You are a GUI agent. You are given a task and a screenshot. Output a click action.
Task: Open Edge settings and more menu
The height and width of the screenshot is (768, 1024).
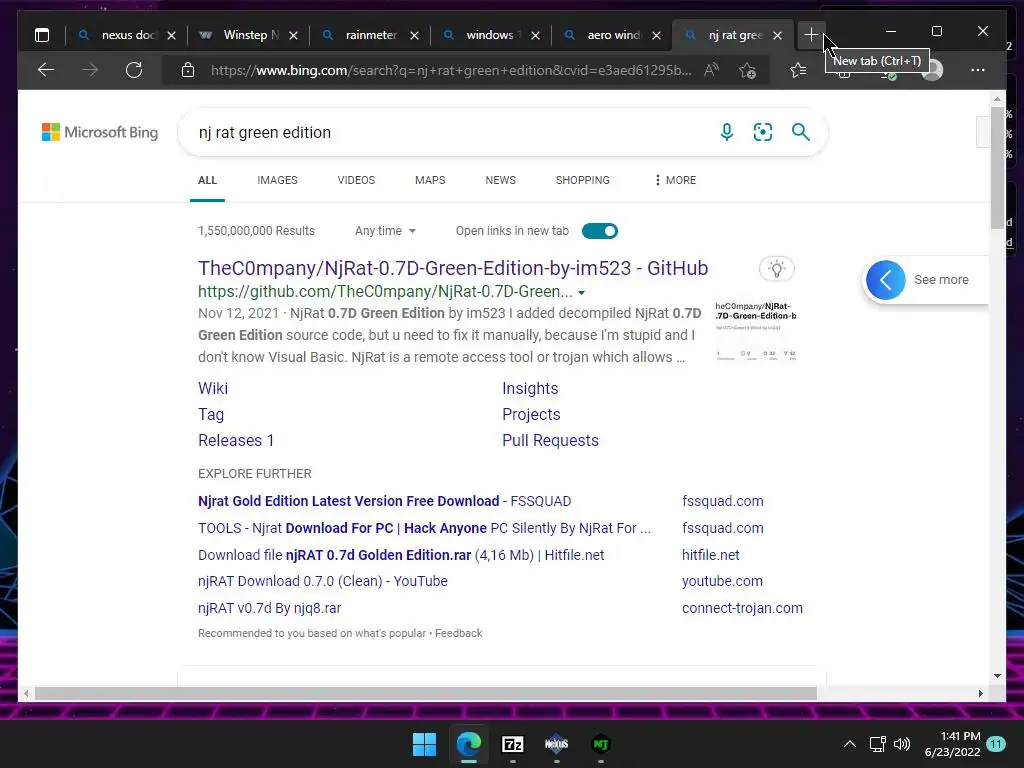[978, 70]
